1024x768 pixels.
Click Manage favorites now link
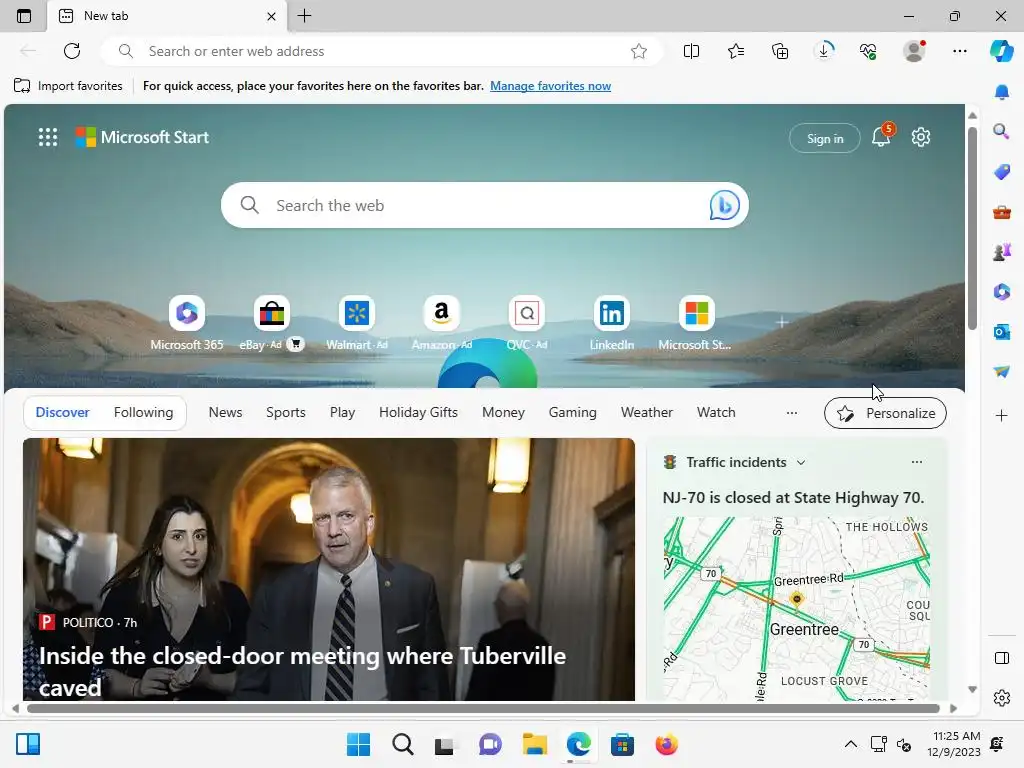[x=551, y=86]
